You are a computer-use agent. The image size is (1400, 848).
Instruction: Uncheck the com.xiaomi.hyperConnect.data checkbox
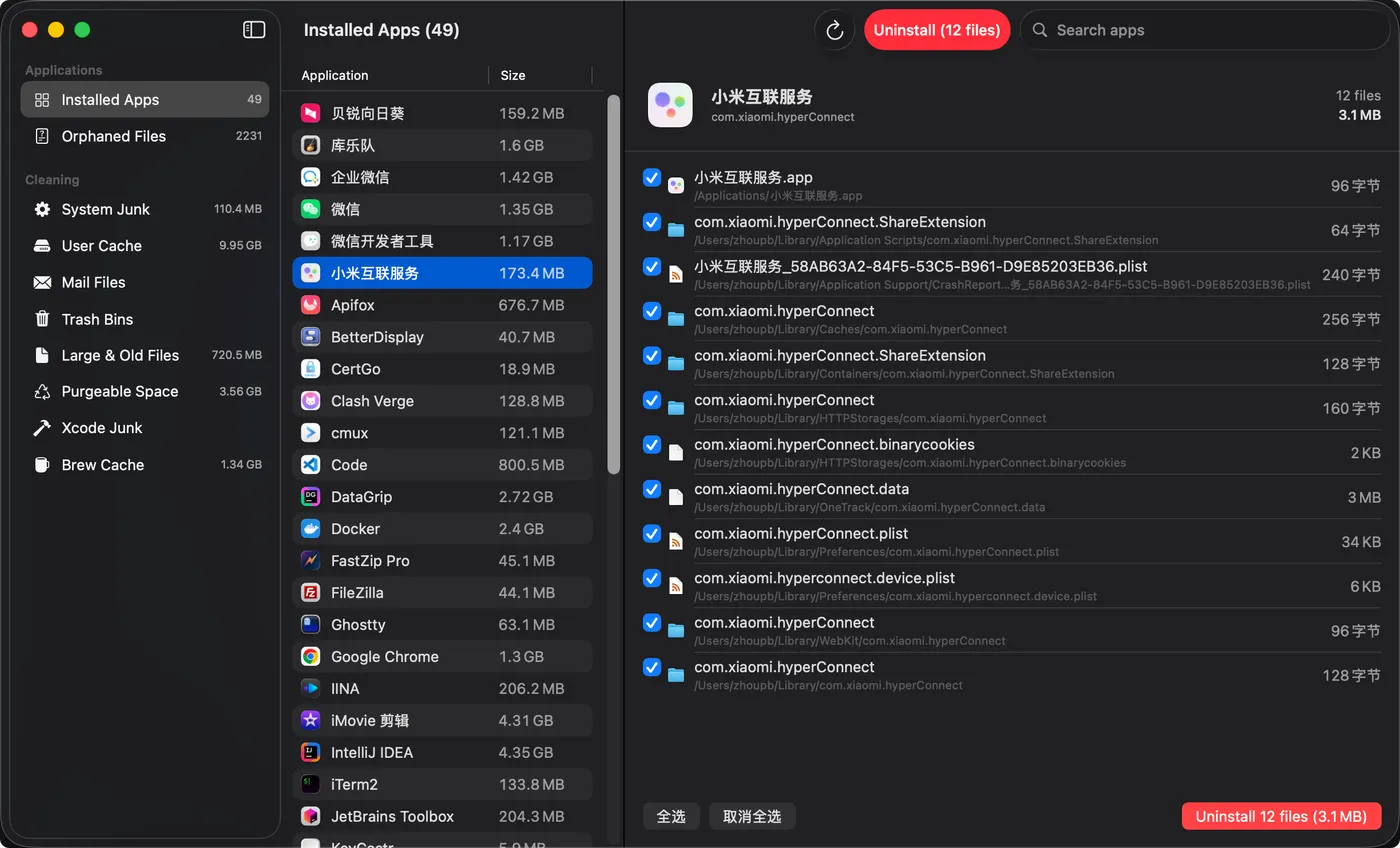point(652,489)
